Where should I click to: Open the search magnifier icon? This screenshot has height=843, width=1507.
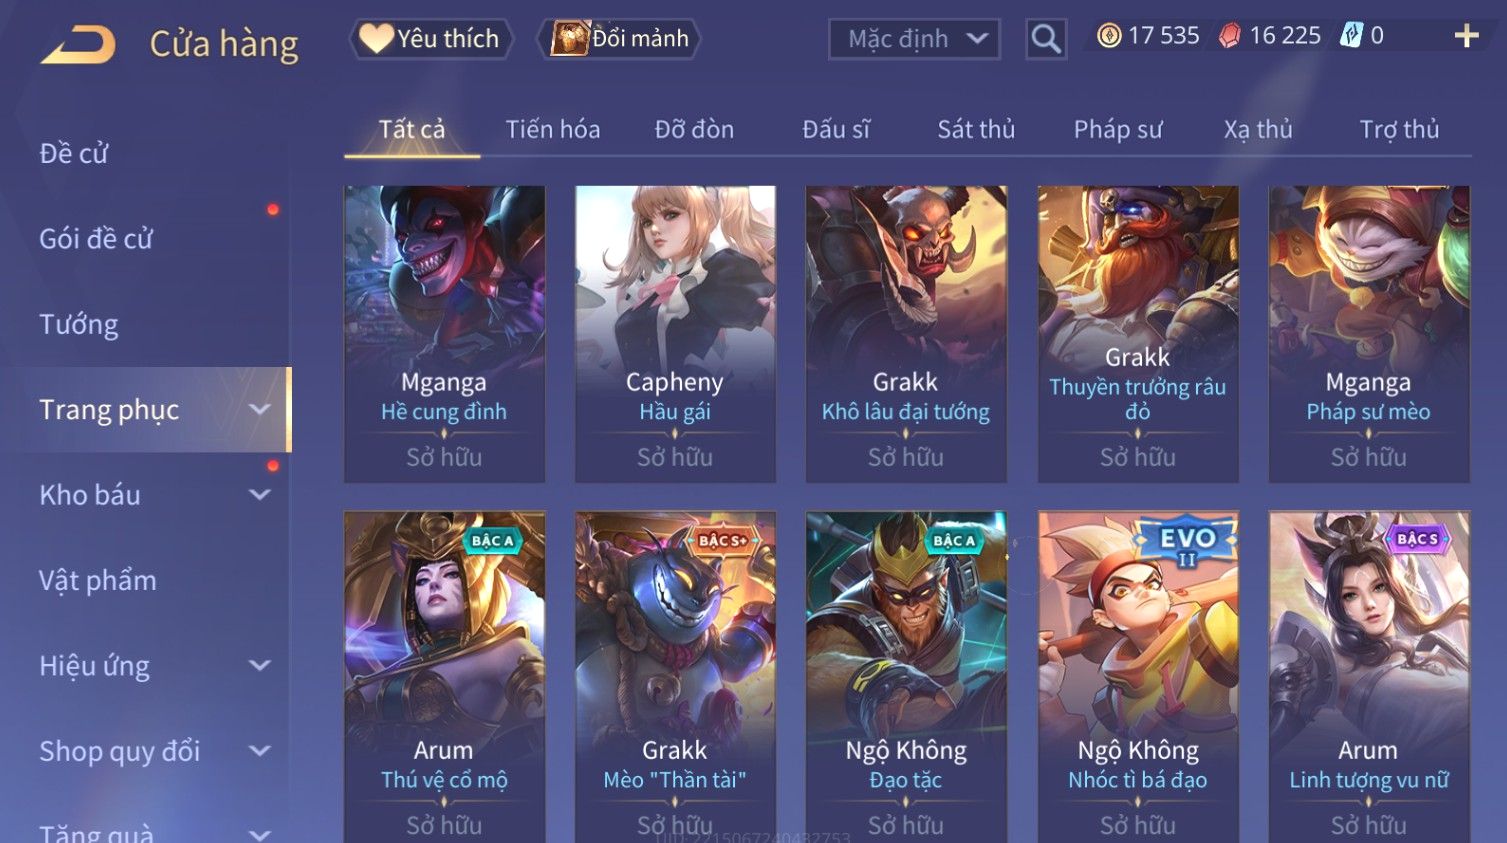(1046, 39)
